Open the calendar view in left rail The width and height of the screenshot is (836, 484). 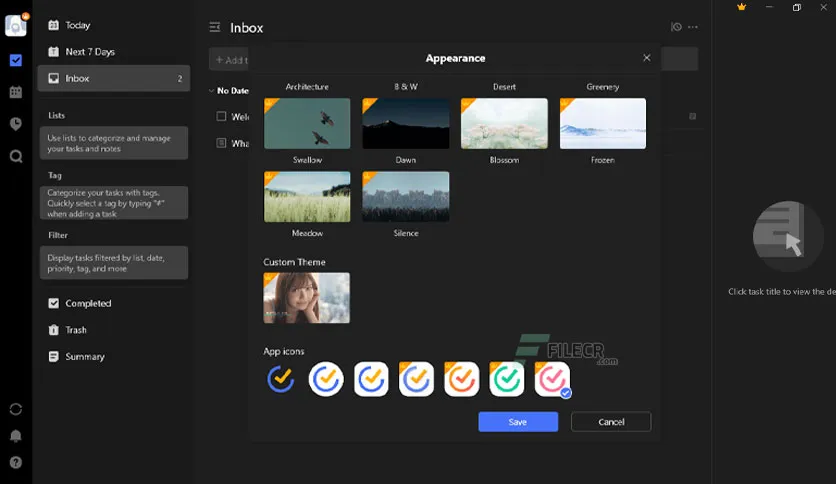16,92
